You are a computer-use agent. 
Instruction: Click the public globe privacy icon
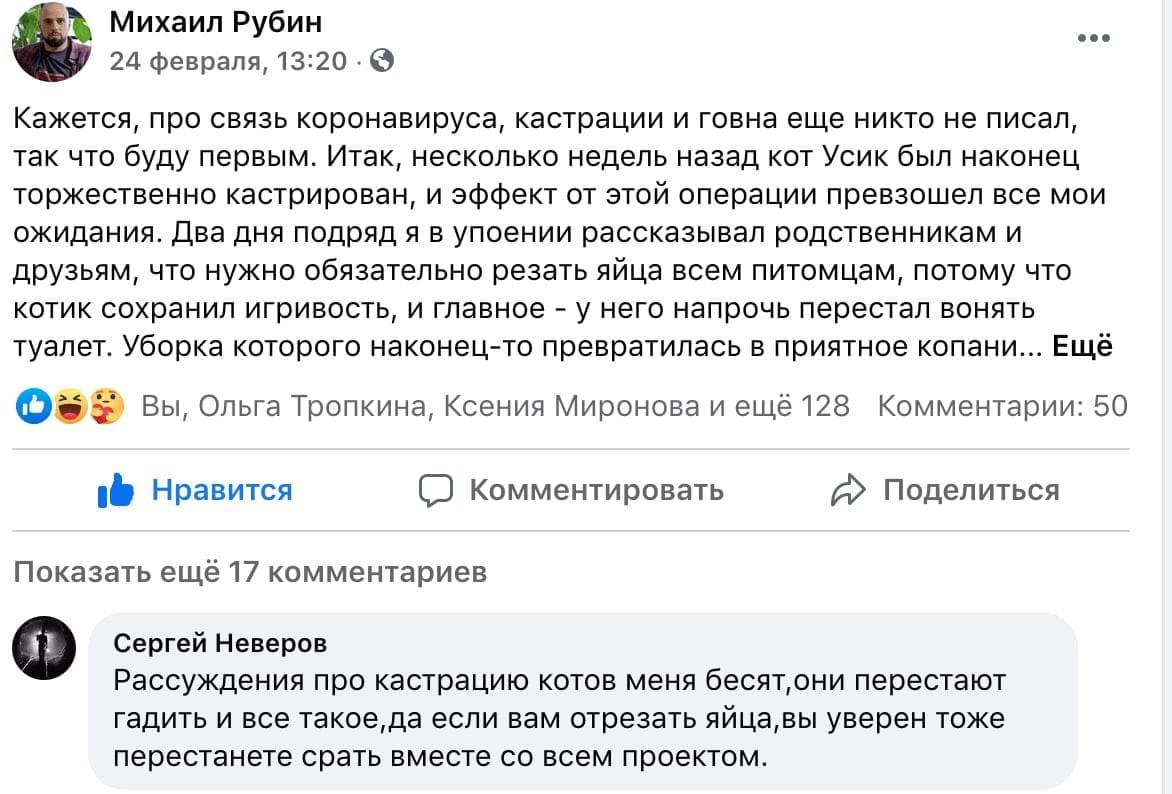click(382, 62)
